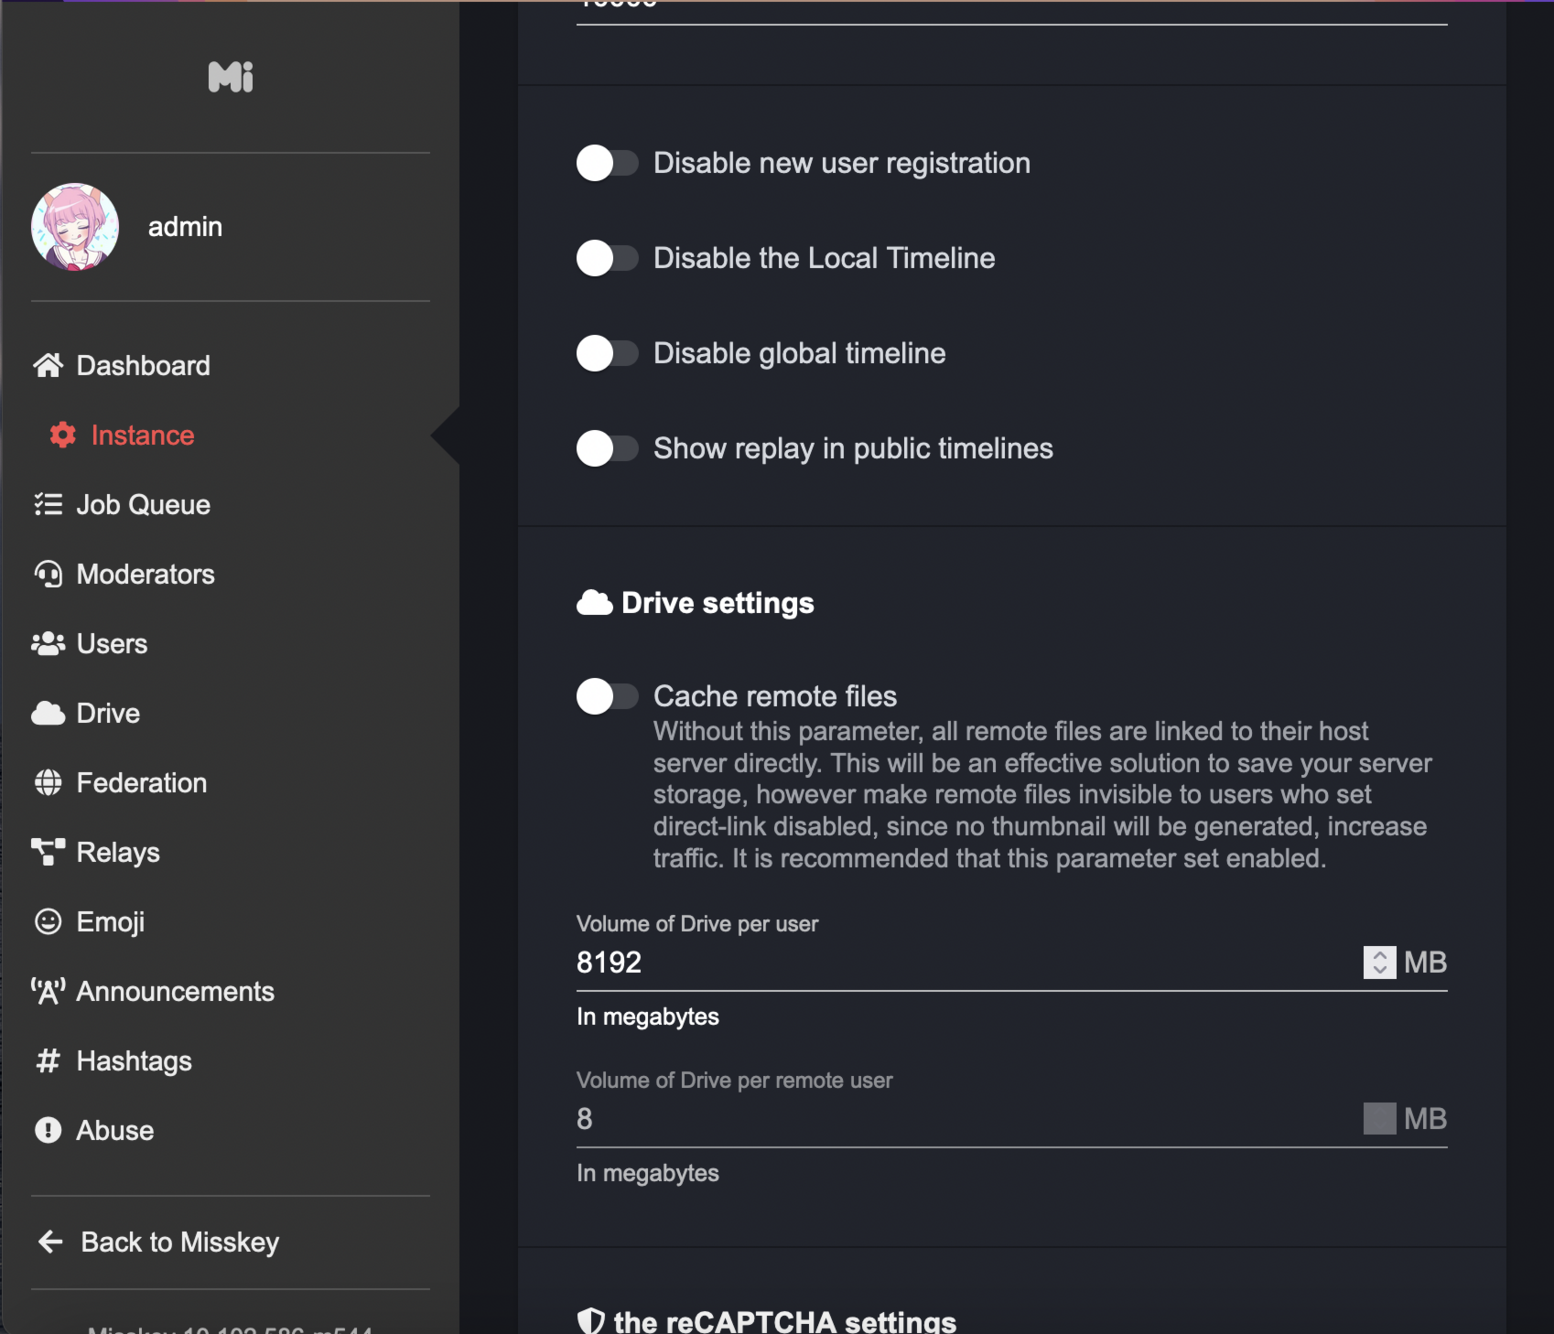This screenshot has width=1554, height=1334.
Task: Click the admin avatar picture
Action: tap(75, 227)
